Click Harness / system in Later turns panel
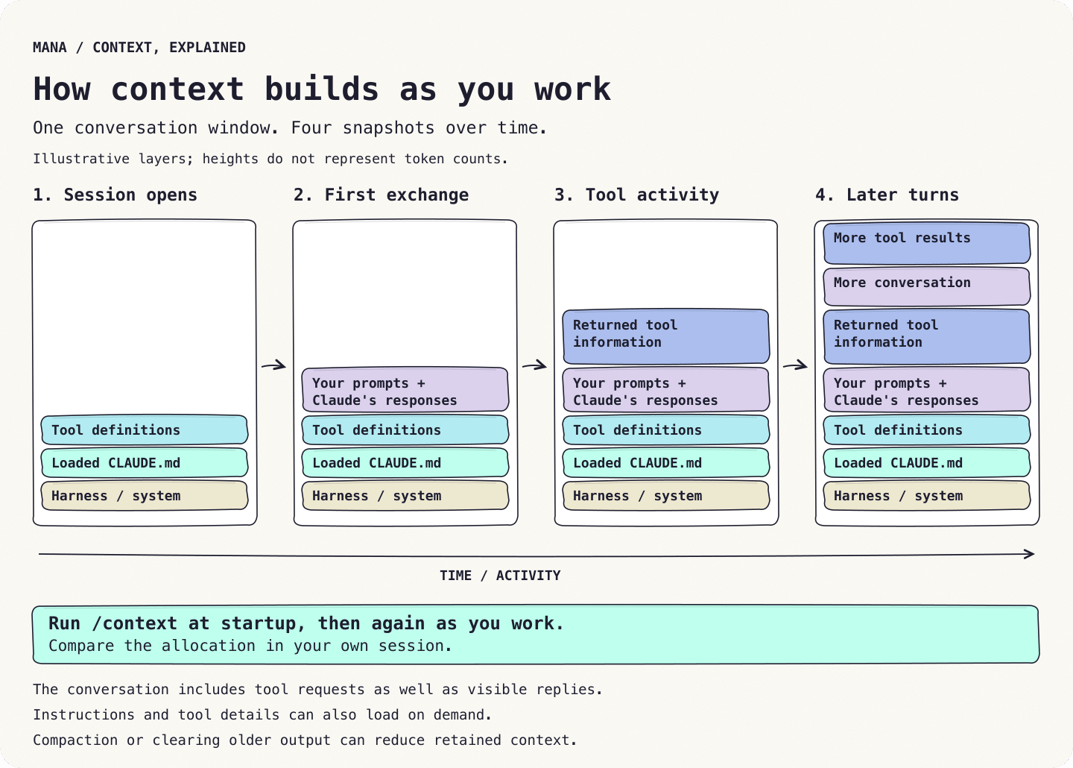The height and width of the screenshot is (768, 1073). (x=927, y=496)
